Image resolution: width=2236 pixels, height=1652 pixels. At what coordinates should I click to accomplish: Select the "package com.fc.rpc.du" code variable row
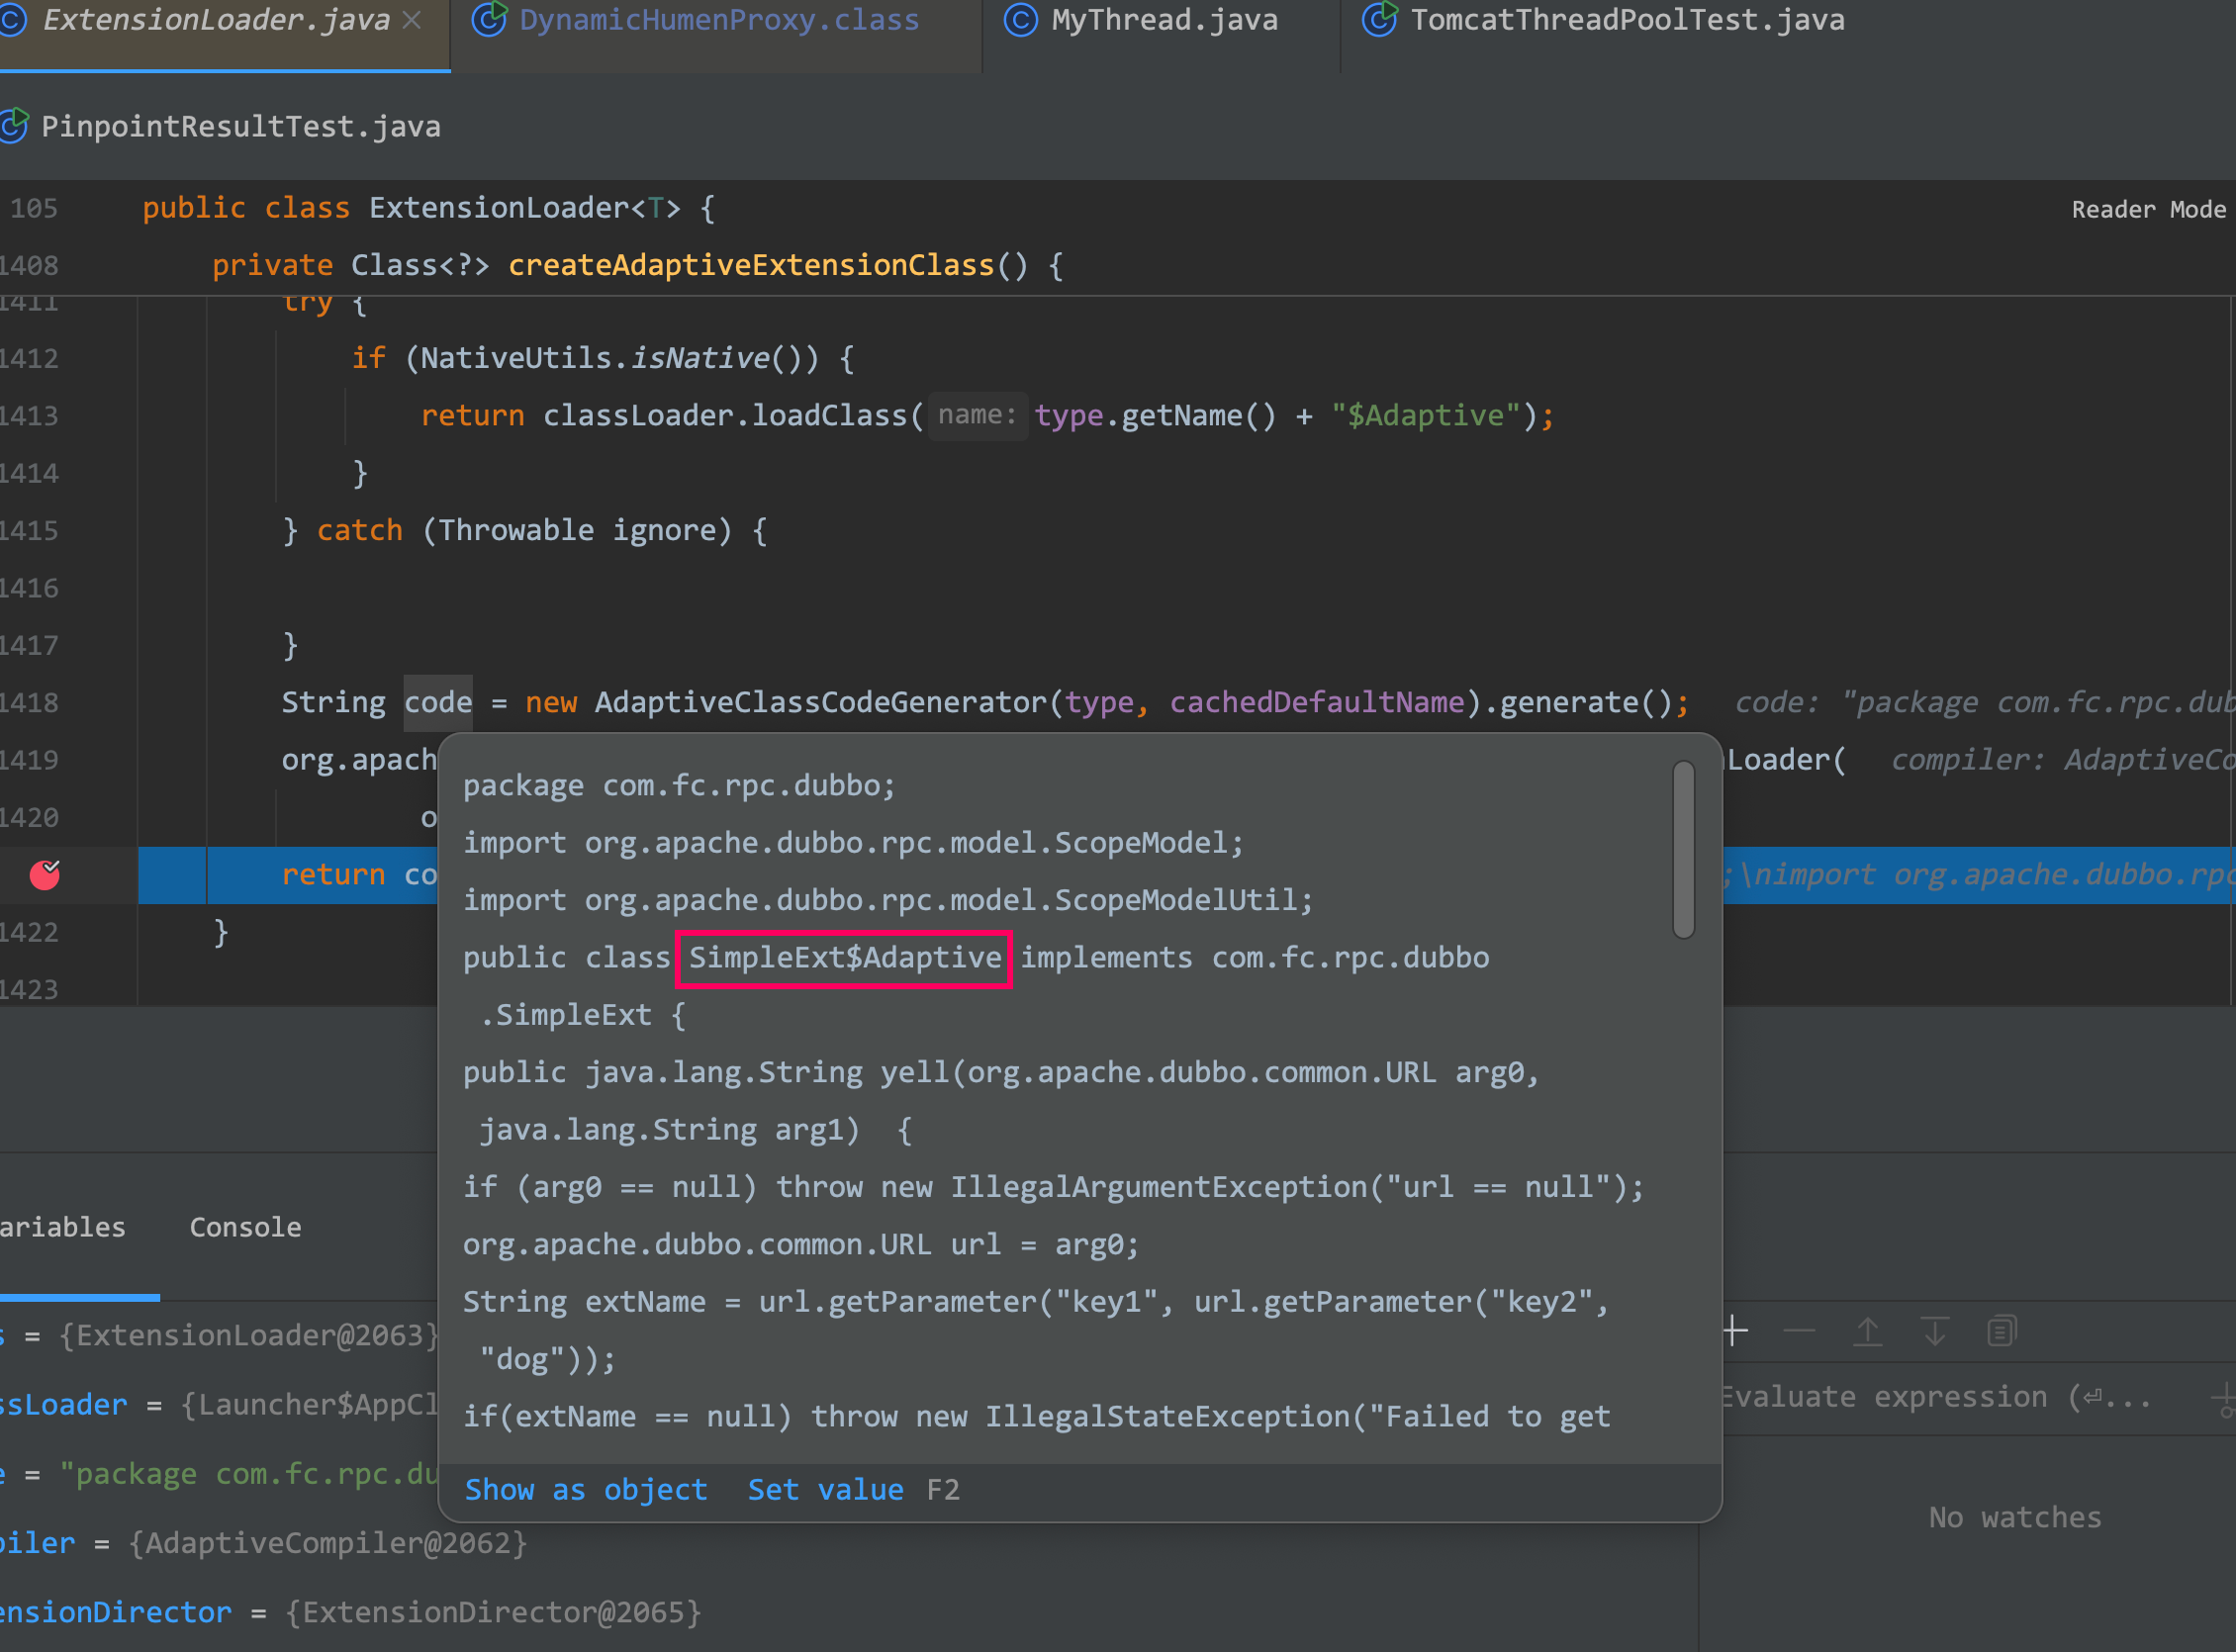(x=218, y=1474)
